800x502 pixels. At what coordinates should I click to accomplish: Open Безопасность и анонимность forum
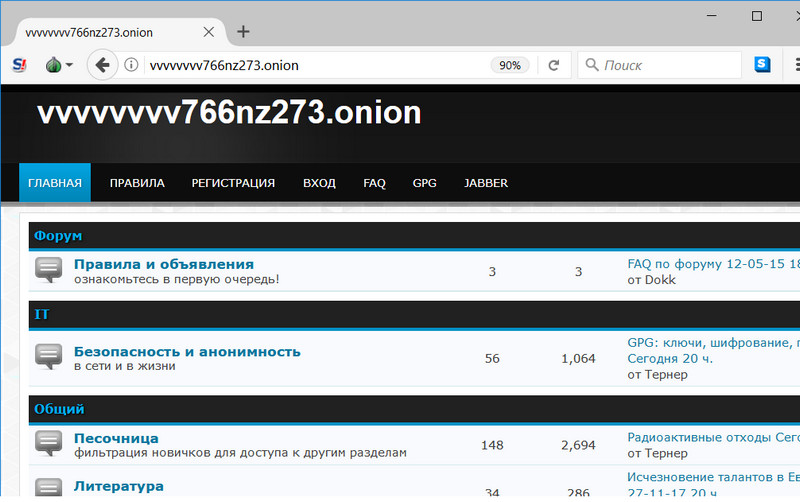187,351
